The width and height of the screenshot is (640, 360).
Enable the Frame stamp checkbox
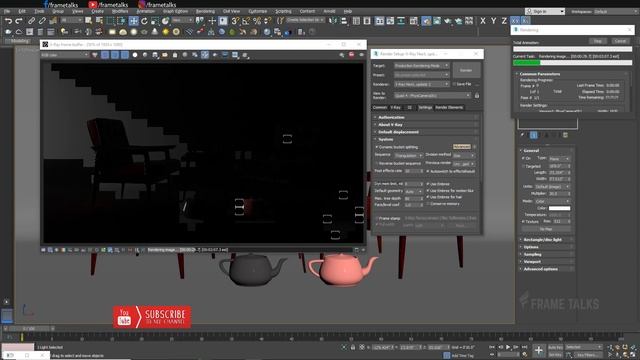pyautogui.click(x=377, y=218)
